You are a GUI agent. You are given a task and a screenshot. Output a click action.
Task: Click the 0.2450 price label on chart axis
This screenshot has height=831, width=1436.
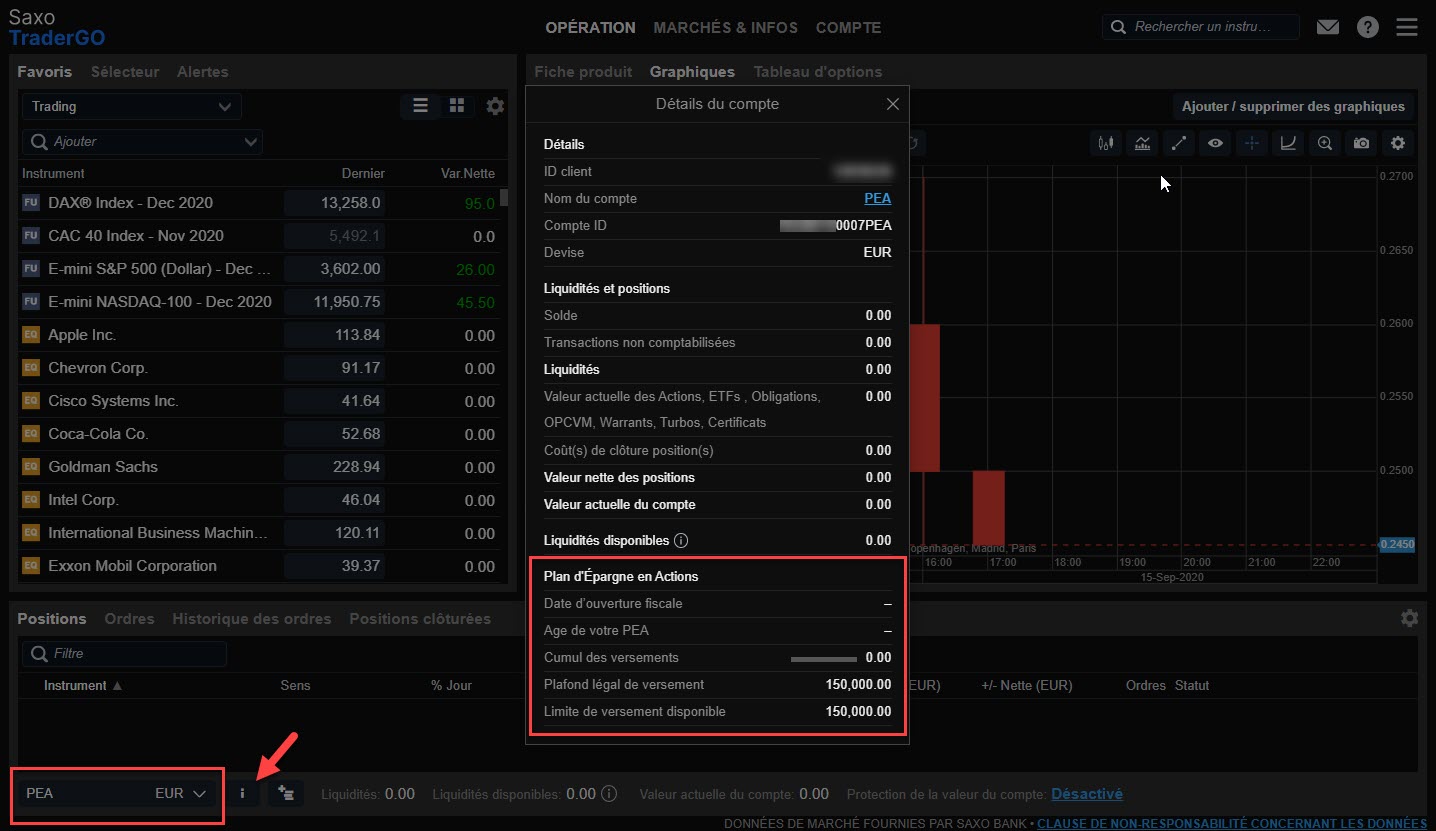[1395, 544]
